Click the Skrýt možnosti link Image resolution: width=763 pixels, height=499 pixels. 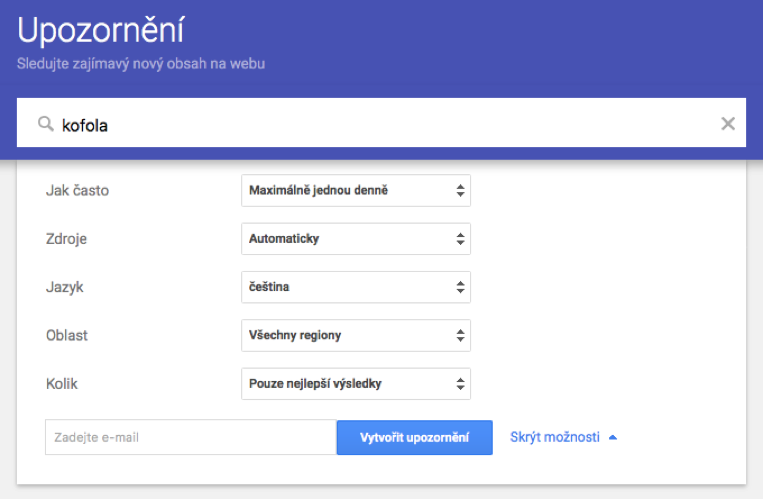[555, 437]
